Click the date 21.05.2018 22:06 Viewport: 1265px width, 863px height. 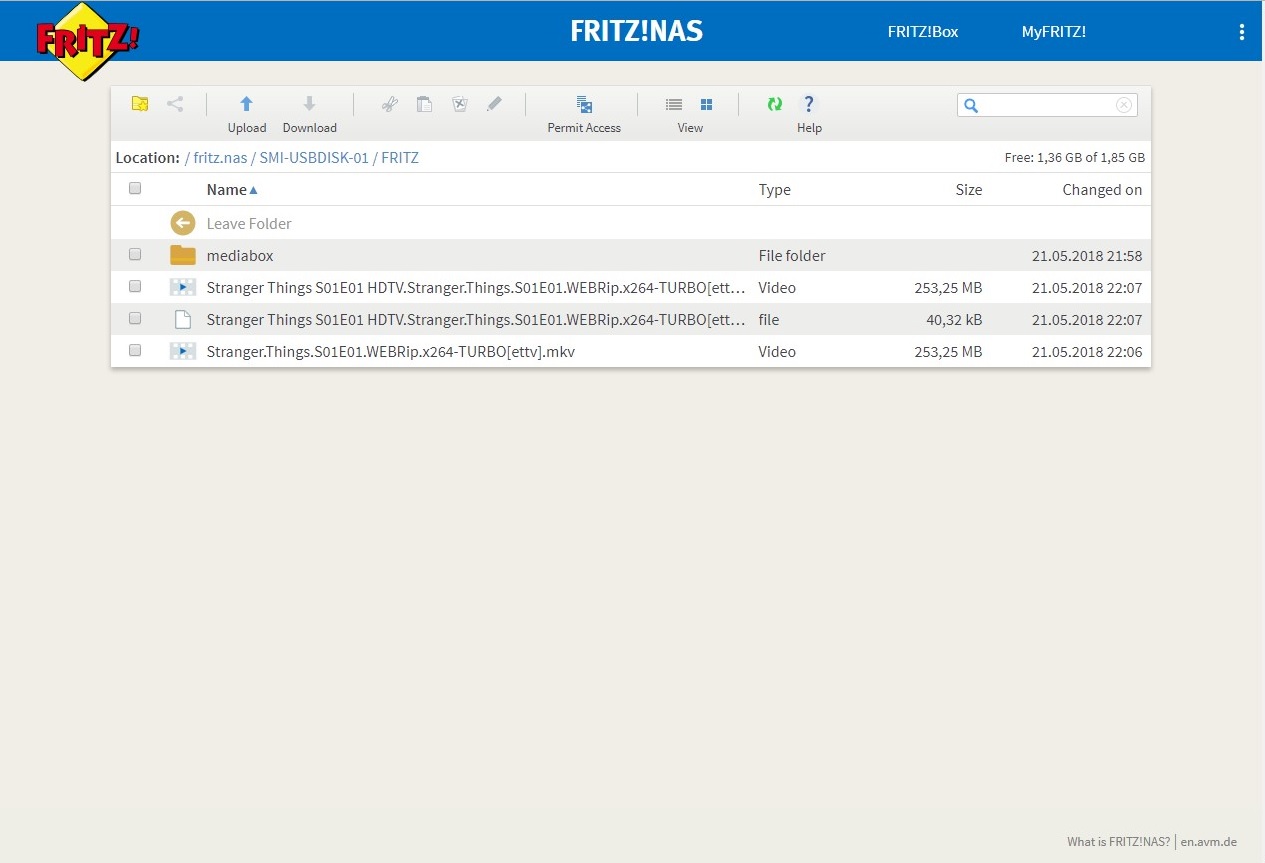coord(1087,352)
